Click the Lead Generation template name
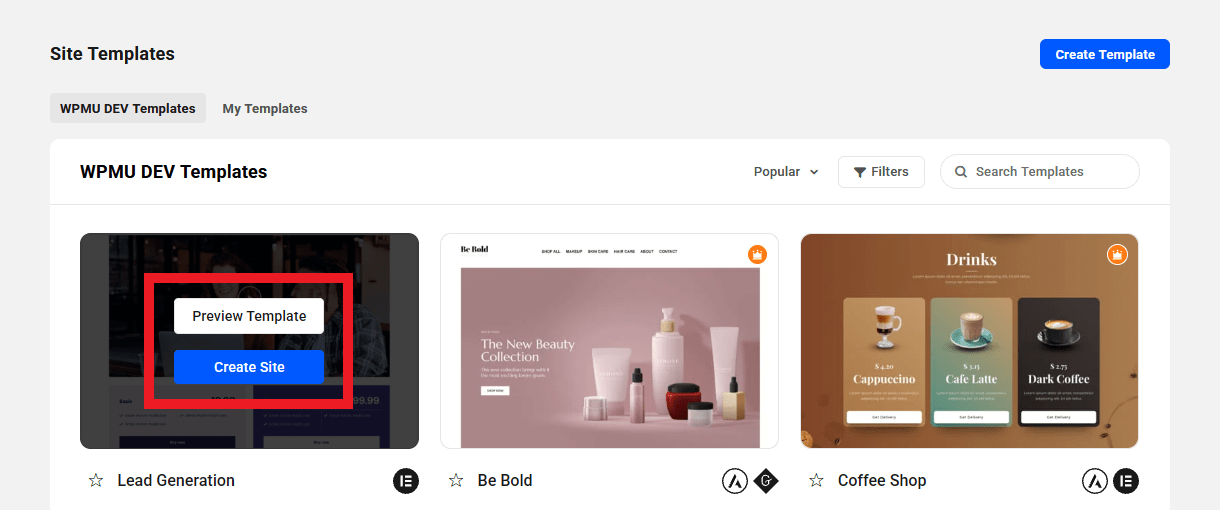The image size is (1220, 510). [176, 481]
